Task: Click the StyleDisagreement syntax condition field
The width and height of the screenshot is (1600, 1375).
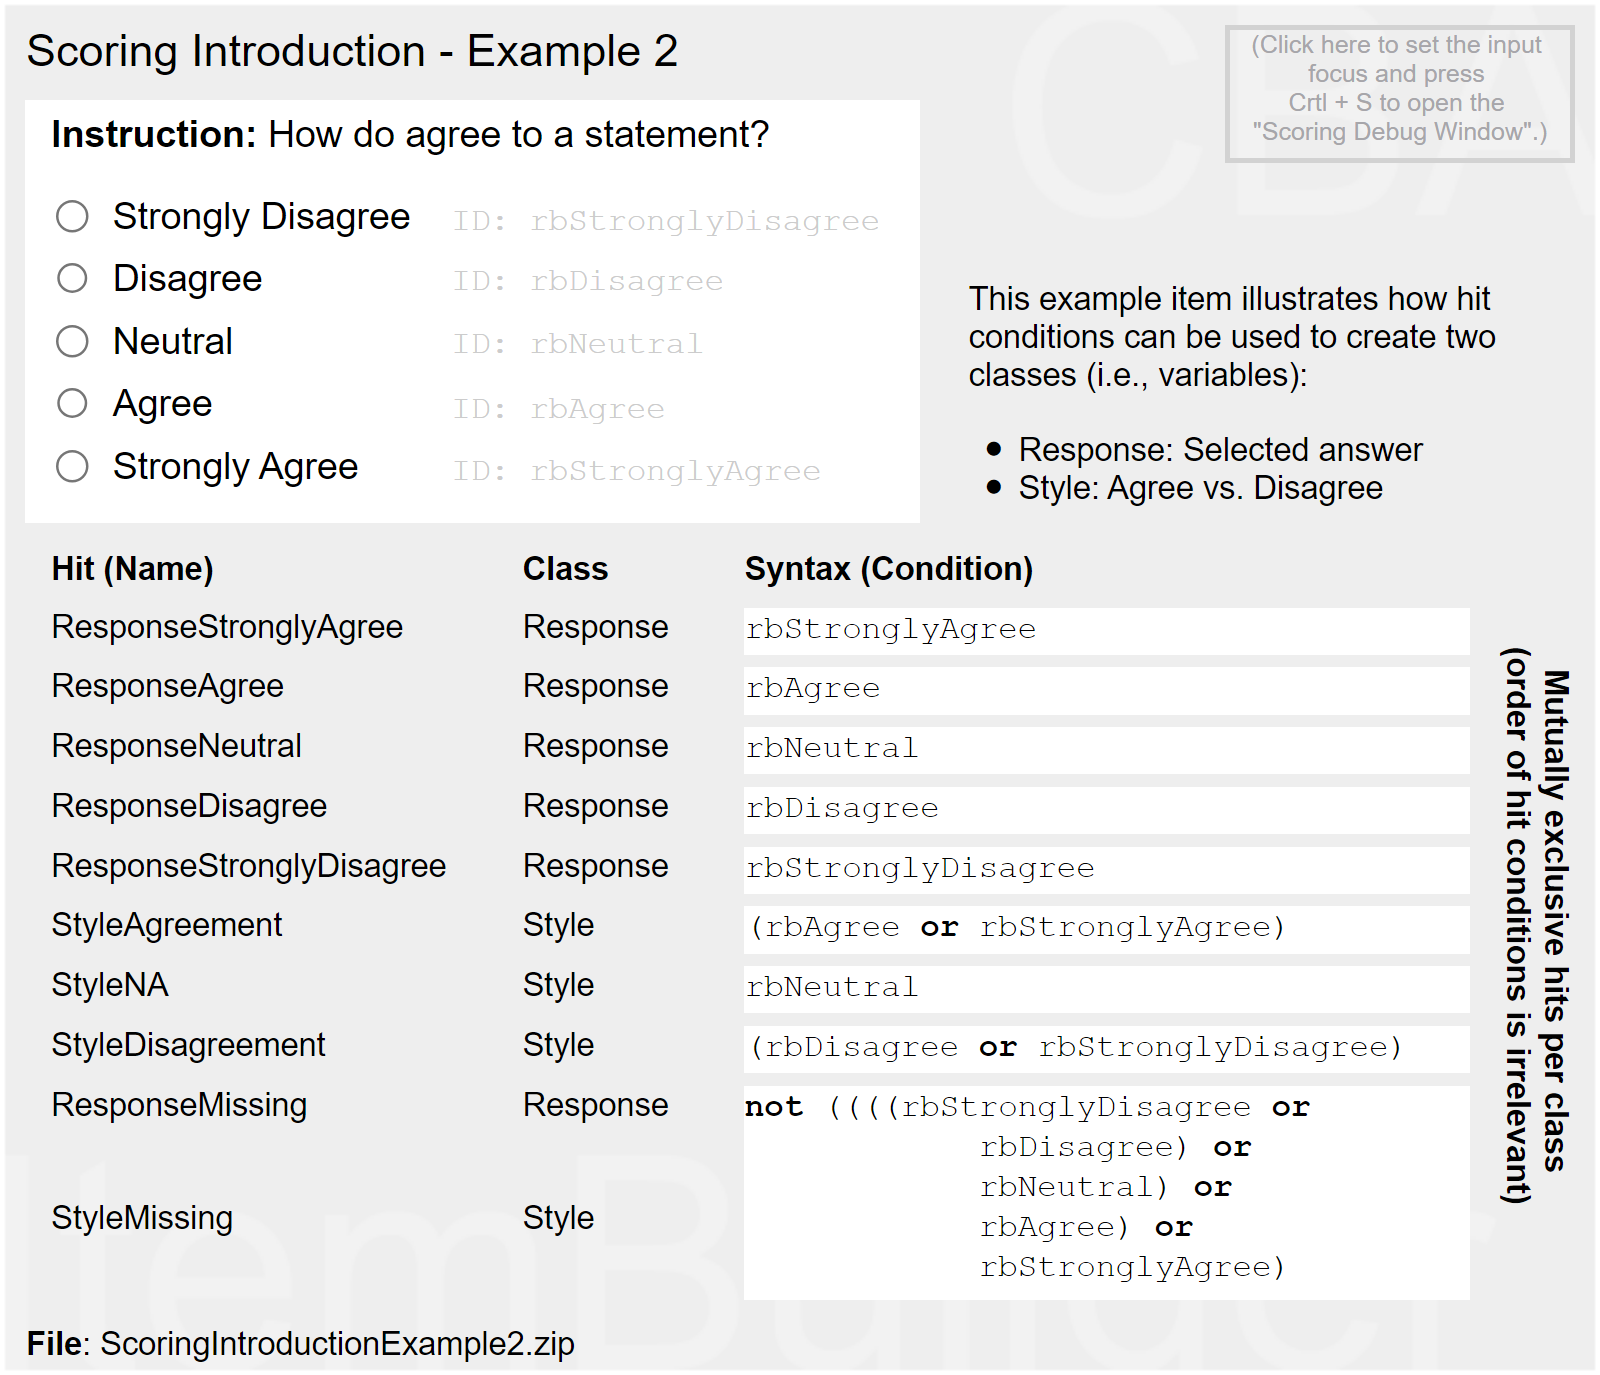Action: tap(1105, 1048)
